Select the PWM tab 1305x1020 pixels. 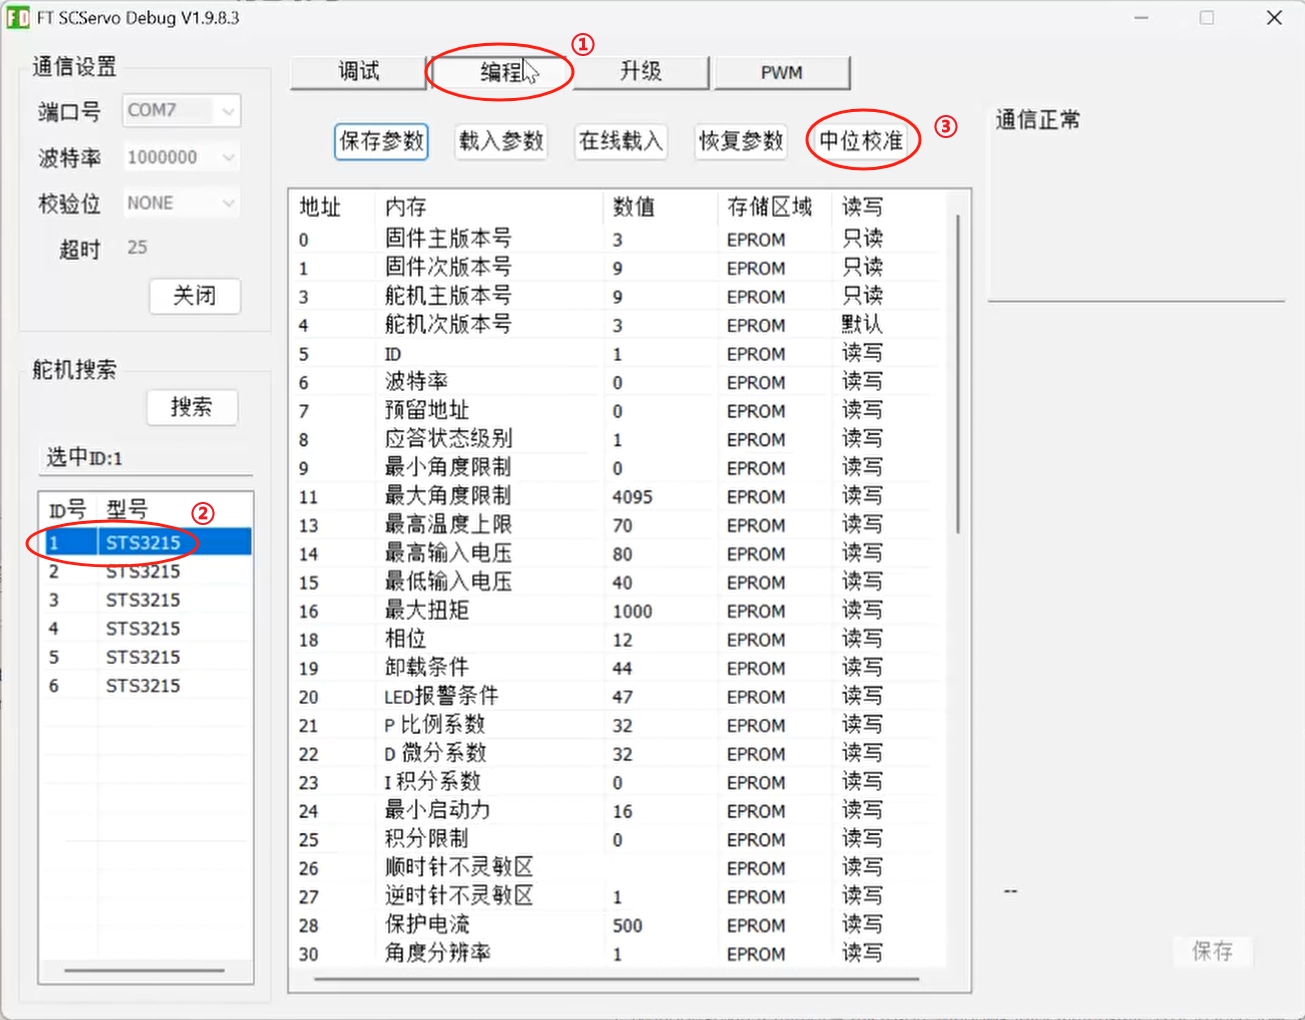point(782,72)
